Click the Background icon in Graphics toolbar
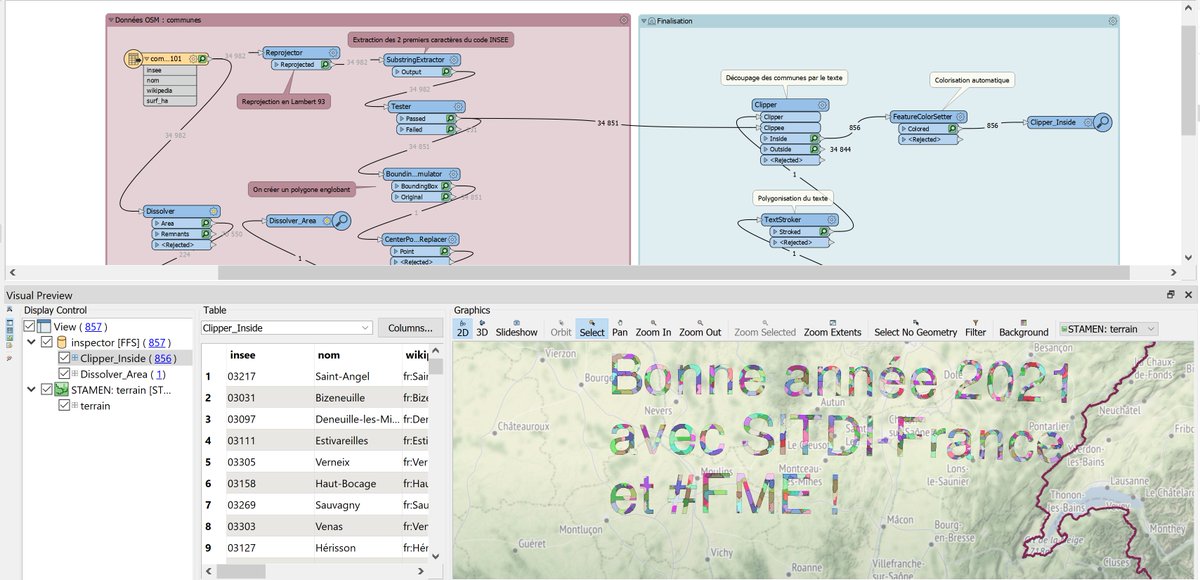1200x580 pixels. [x=1023, y=330]
